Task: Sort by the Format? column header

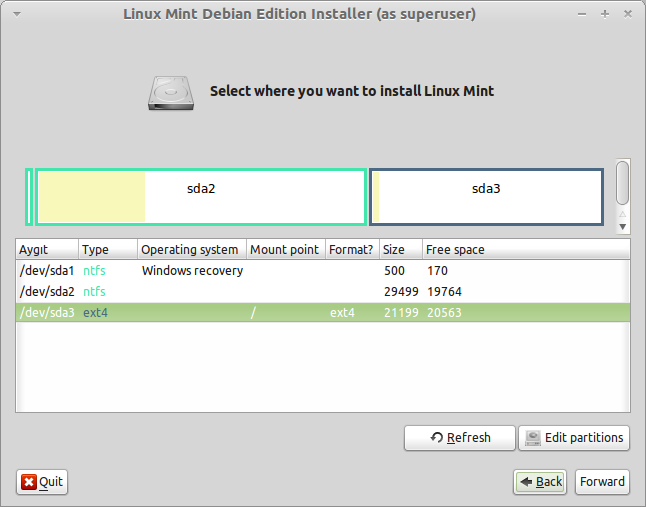Action: [x=352, y=250]
